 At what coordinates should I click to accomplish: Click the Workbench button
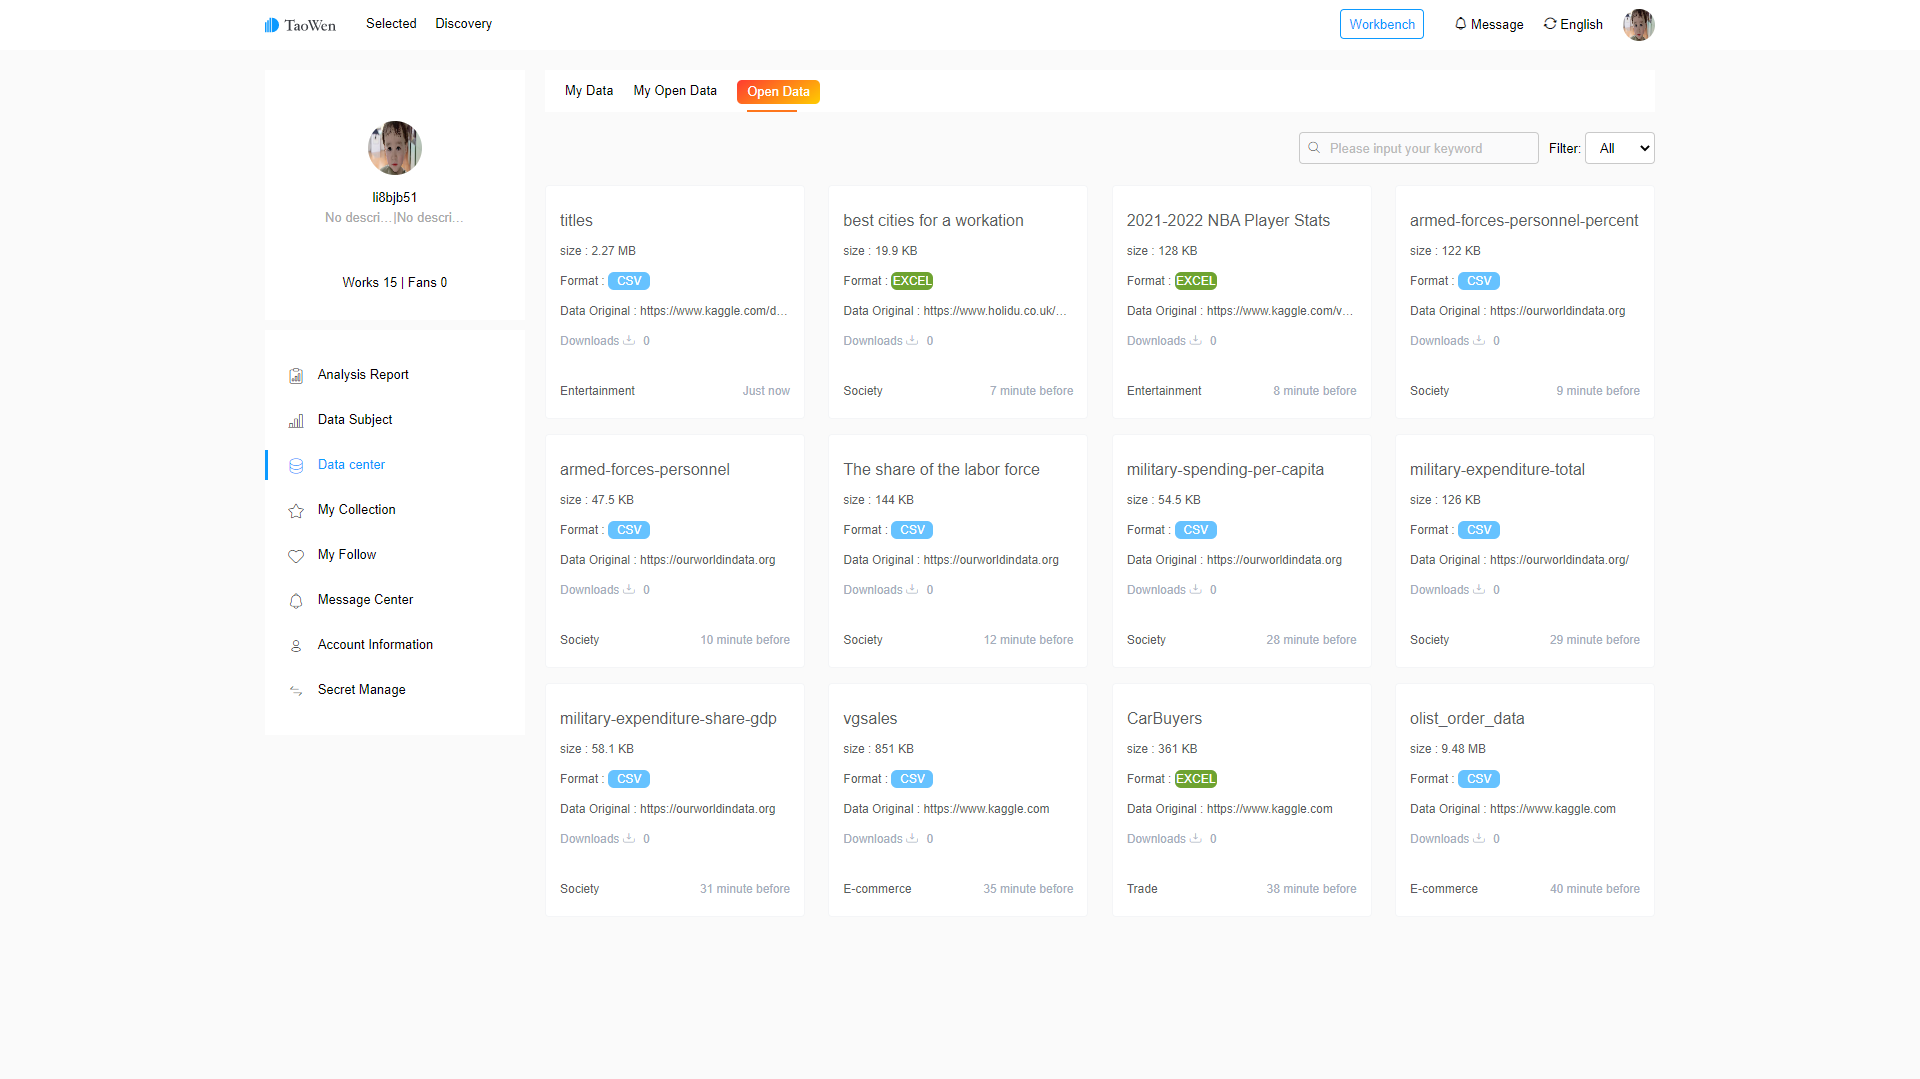click(x=1381, y=24)
